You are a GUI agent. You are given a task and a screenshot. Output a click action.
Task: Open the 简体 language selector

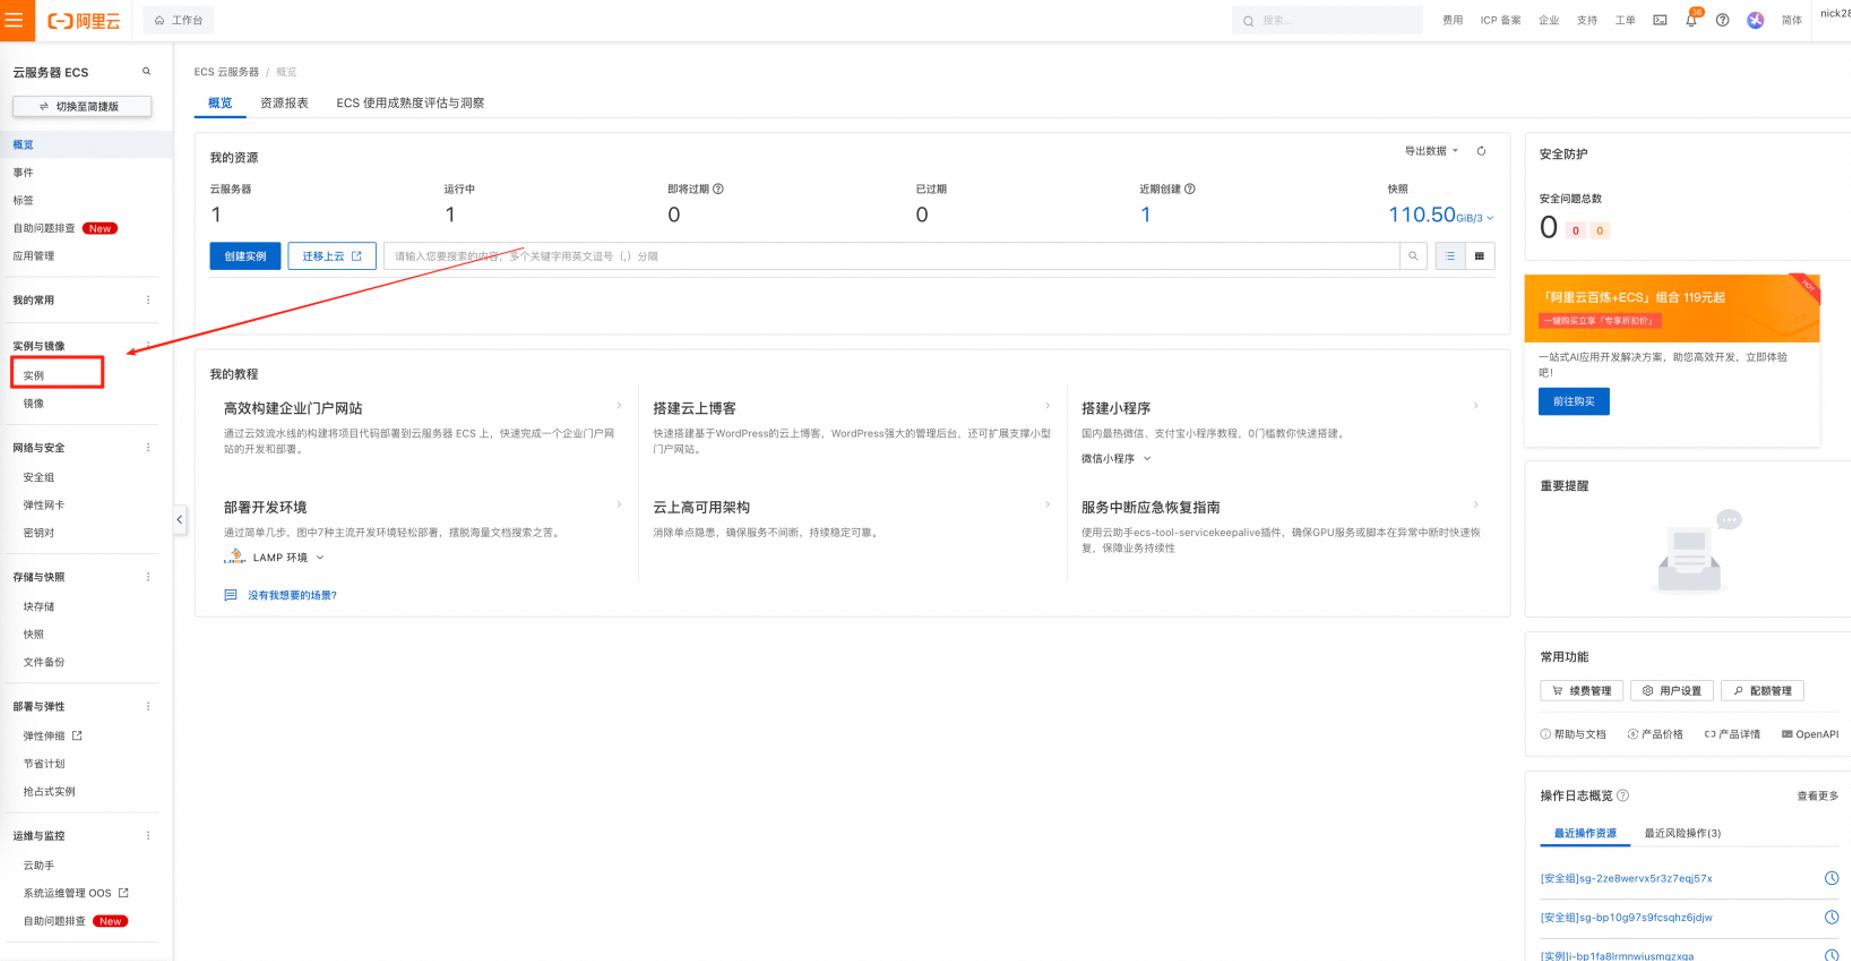point(1792,20)
